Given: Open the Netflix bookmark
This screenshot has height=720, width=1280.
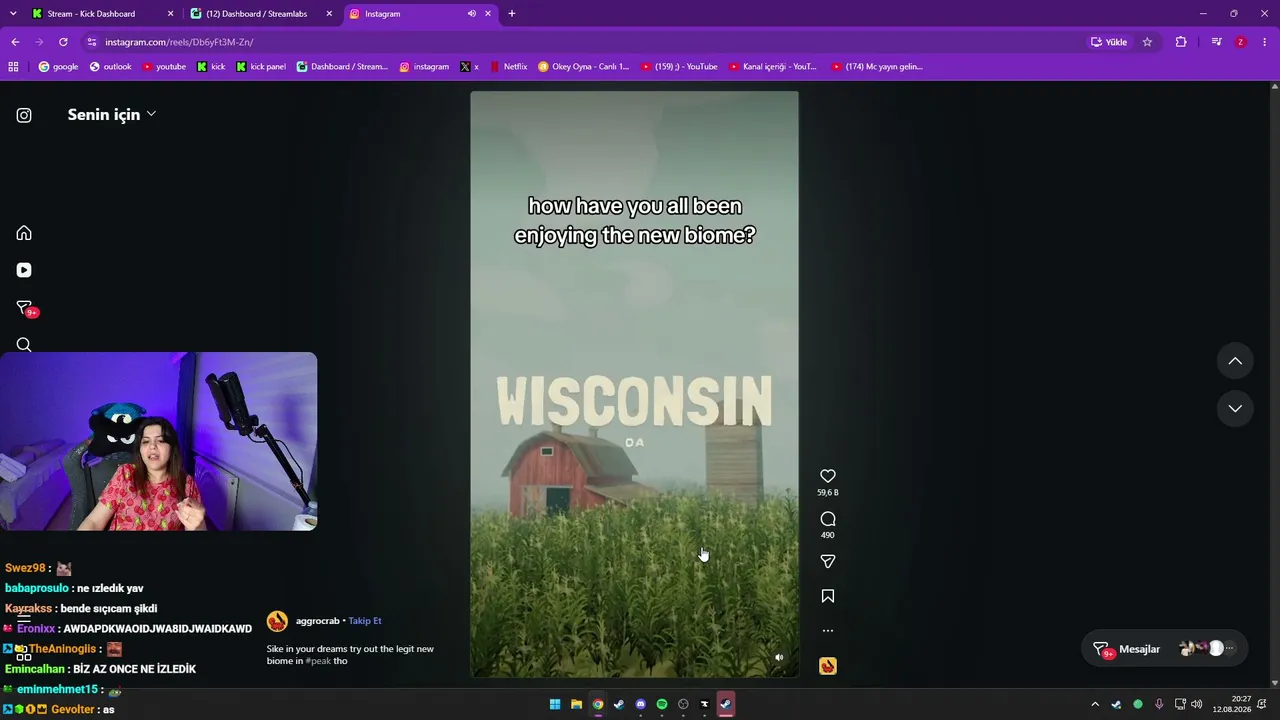Looking at the screenshot, I should pos(508,67).
